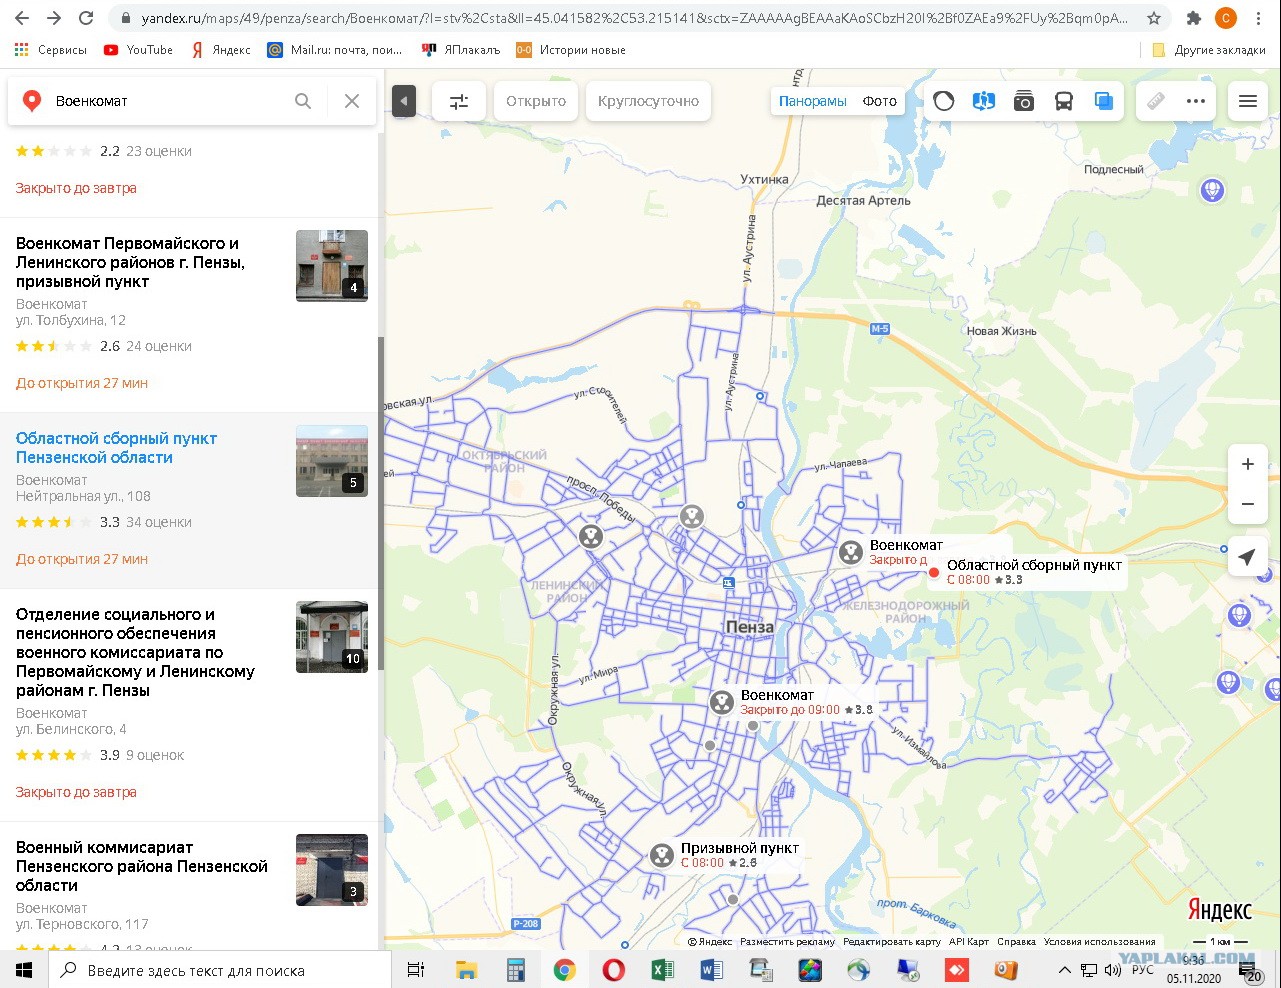Click '2.6 24 оценки' rating text

[146, 346]
